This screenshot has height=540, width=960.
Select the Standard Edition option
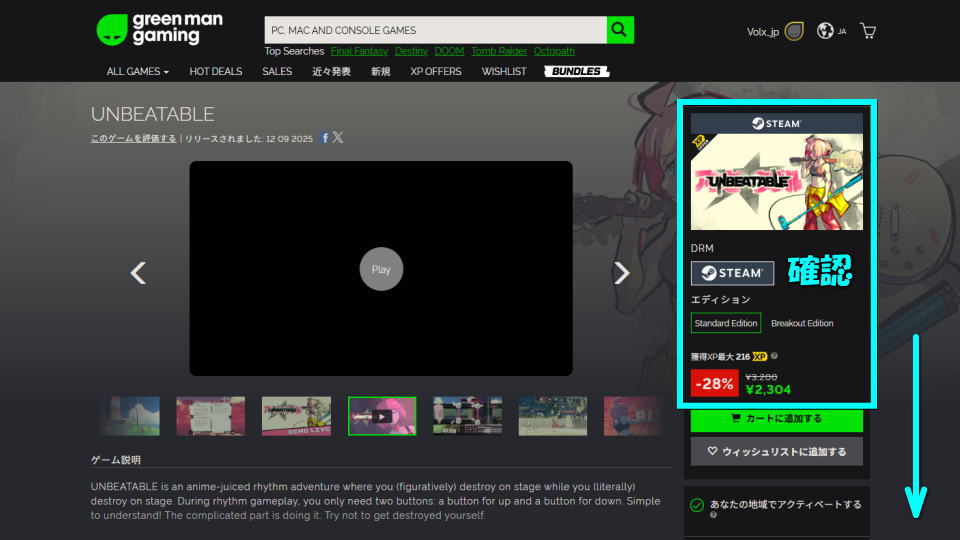[x=726, y=323]
